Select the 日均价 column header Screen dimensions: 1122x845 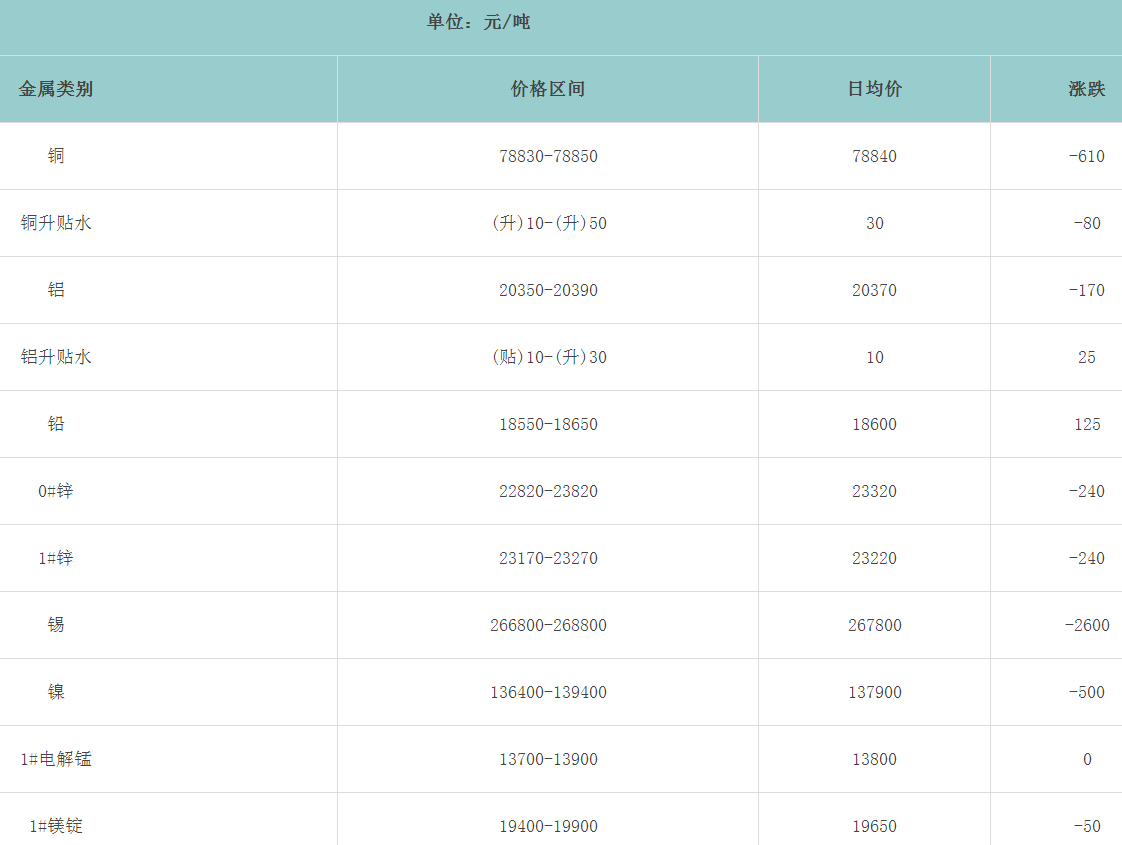pos(874,89)
